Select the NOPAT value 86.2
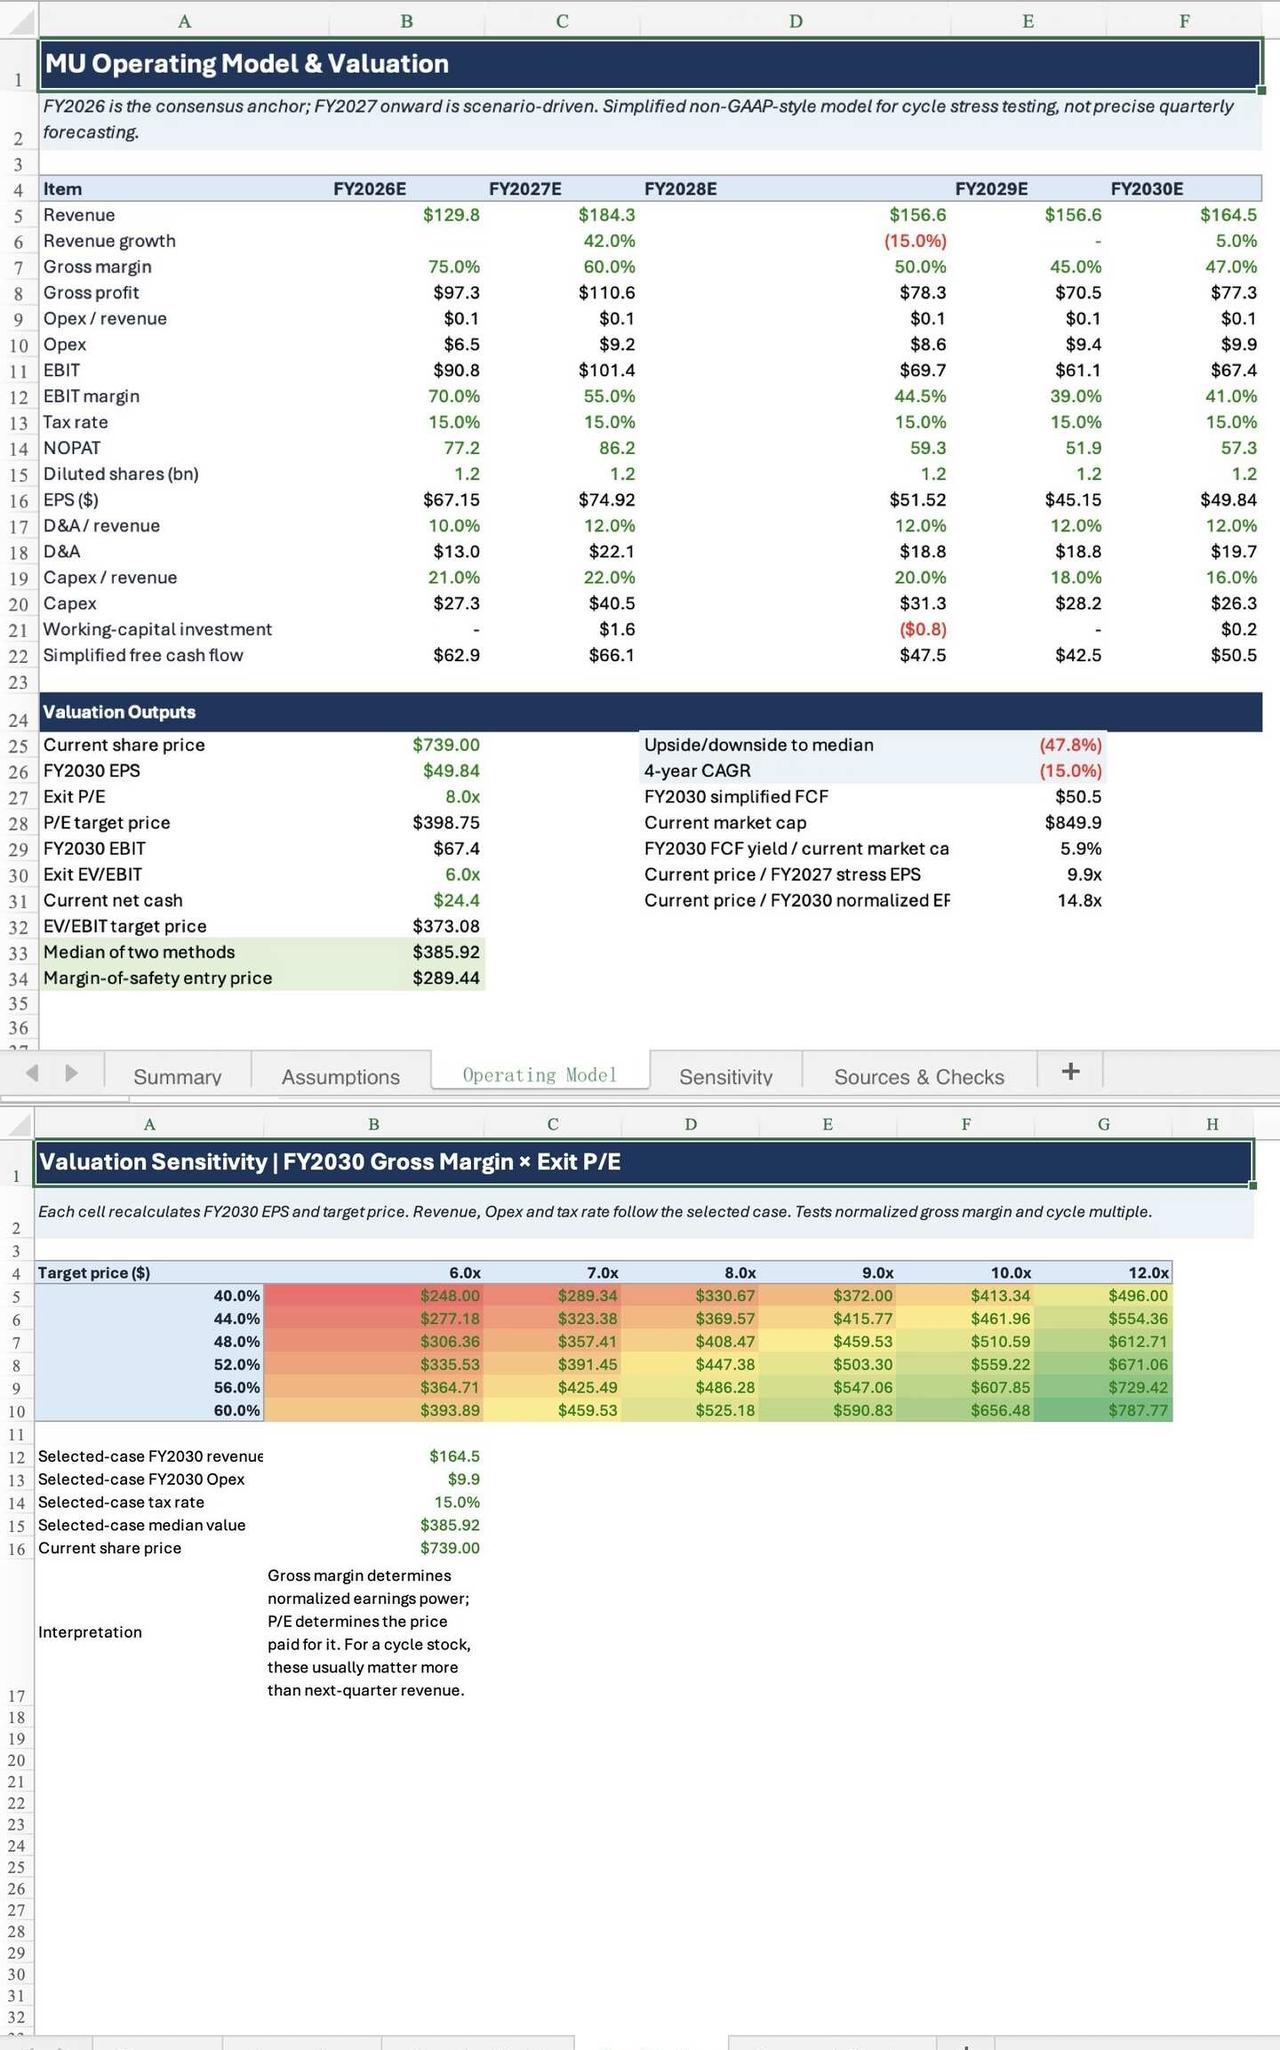 tap(615, 448)
